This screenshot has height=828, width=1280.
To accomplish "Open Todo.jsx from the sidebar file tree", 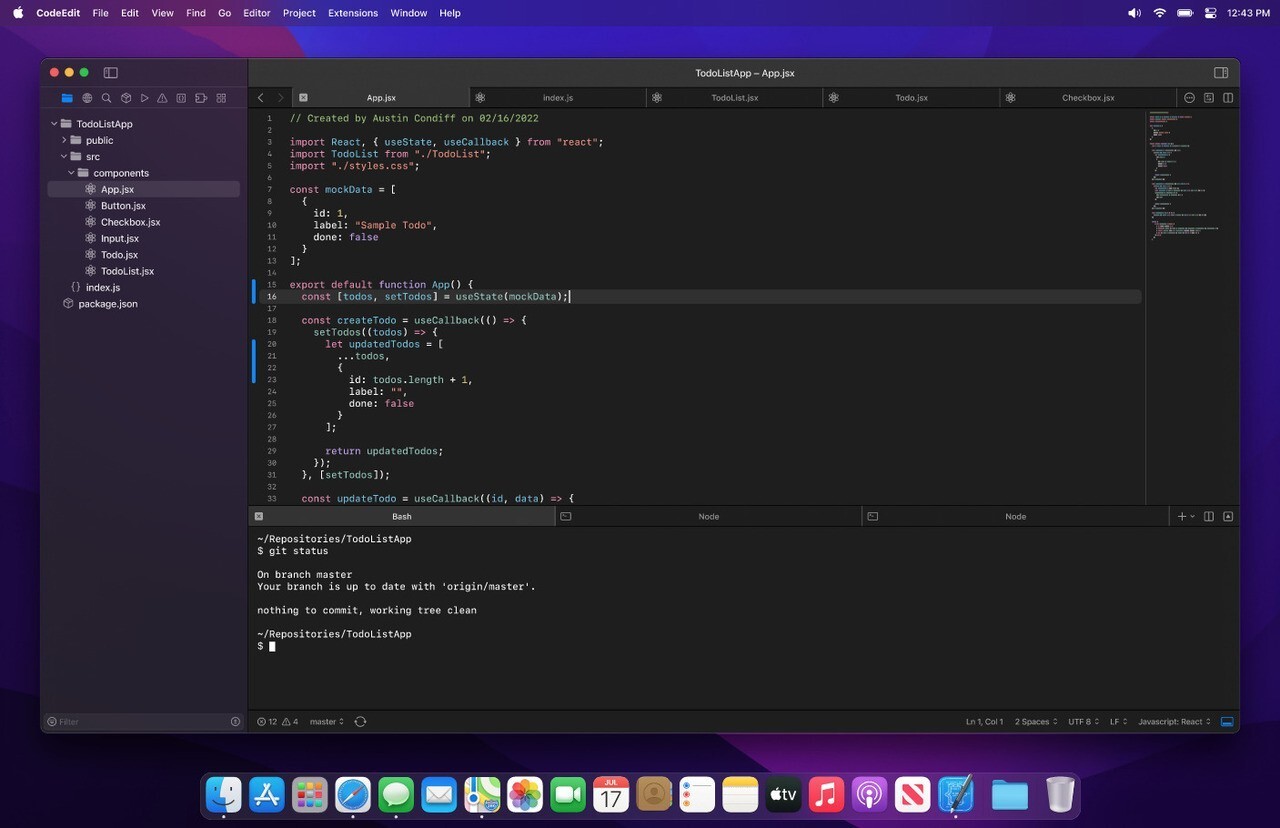I will click(119, 254).
